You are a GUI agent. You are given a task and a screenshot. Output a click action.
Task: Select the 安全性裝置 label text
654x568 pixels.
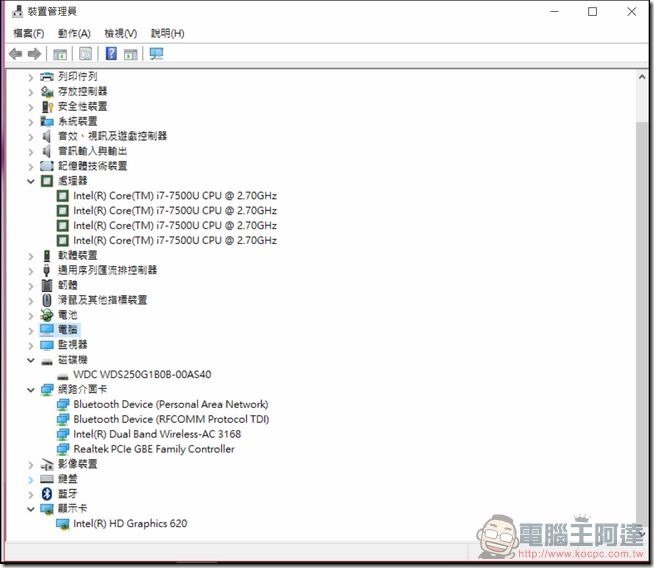pos(83,106)
